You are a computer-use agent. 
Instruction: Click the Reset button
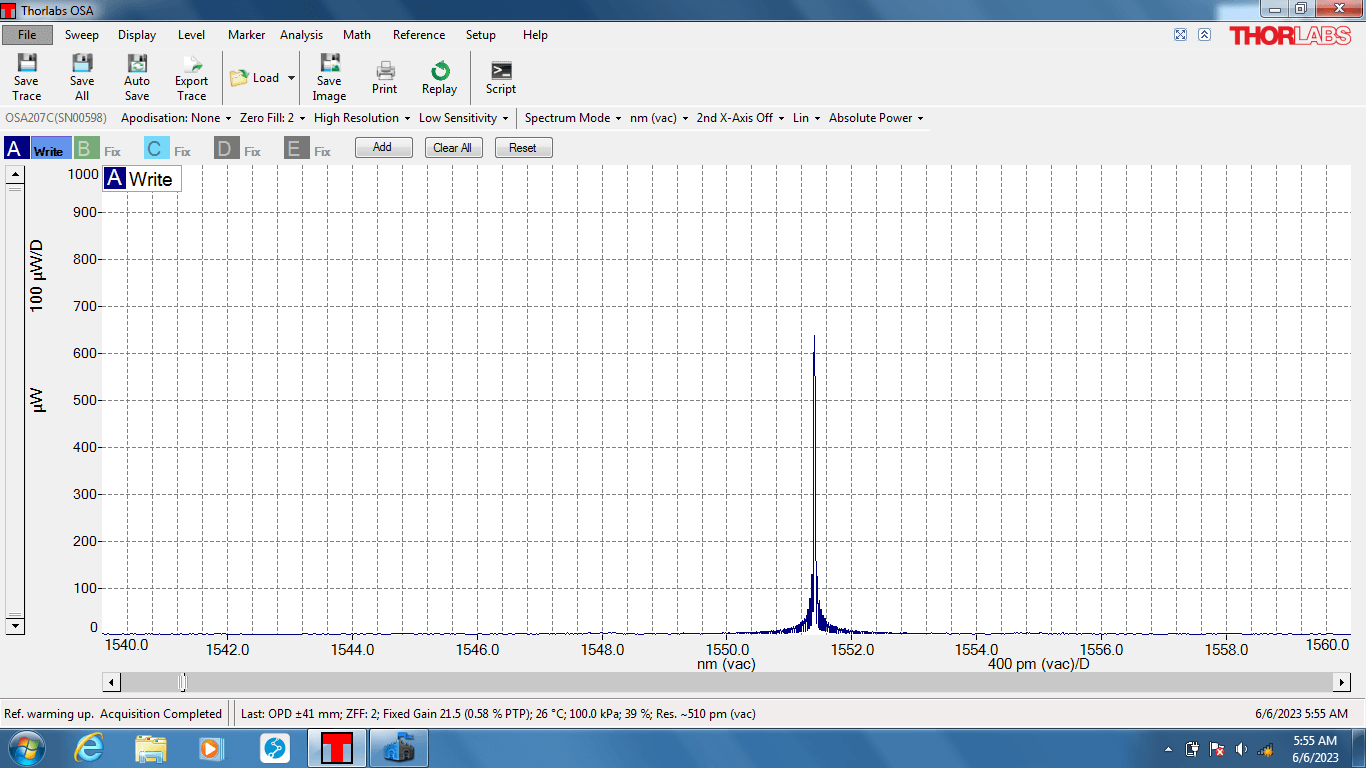(x=523, y=148)
